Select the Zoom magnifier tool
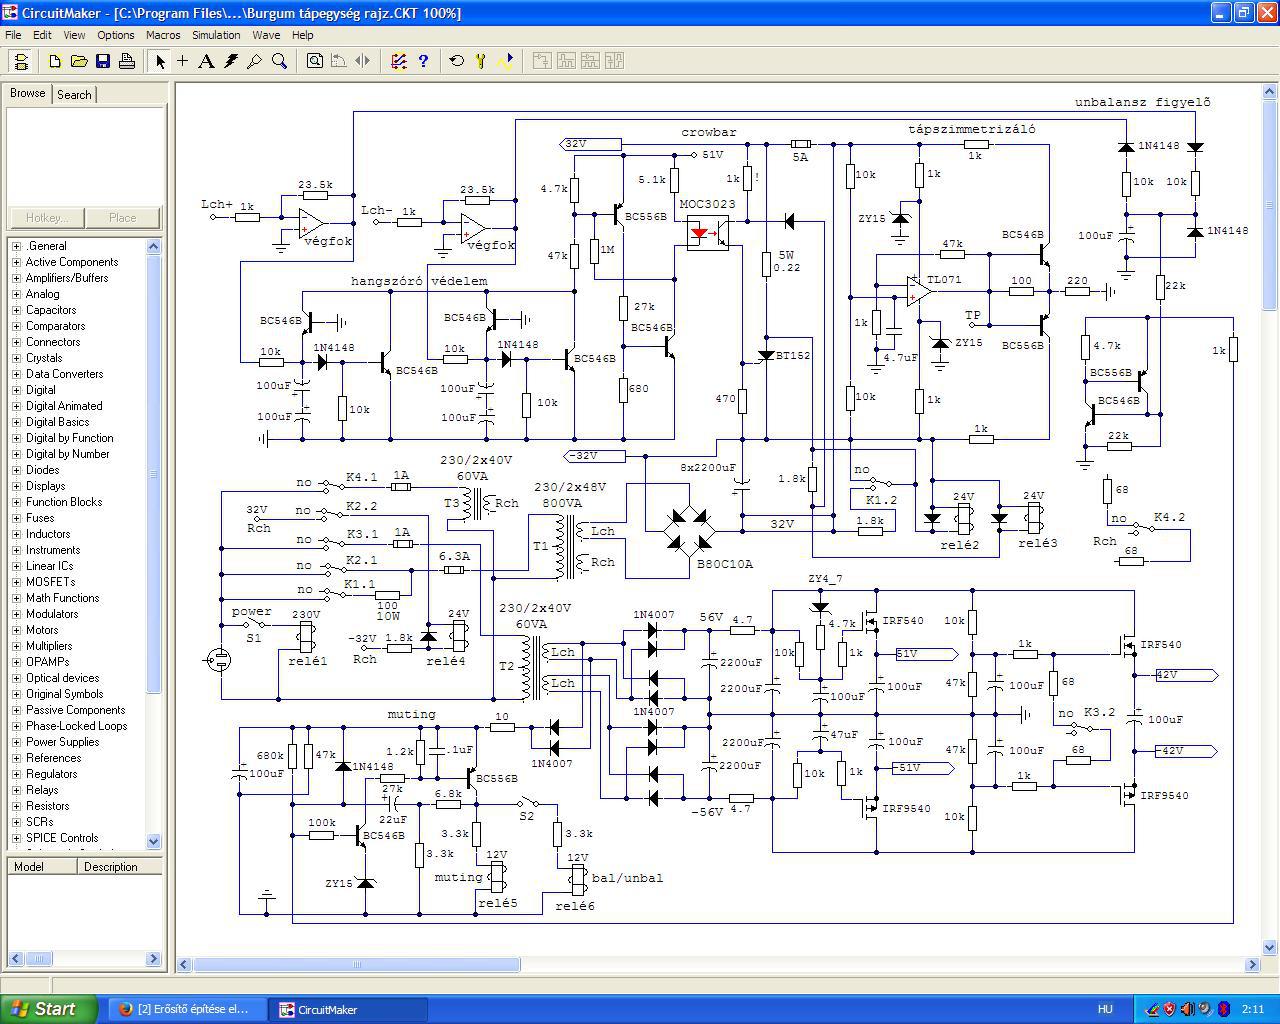This screenshot has width=1280, height=1024. click(x=279, y=61)
